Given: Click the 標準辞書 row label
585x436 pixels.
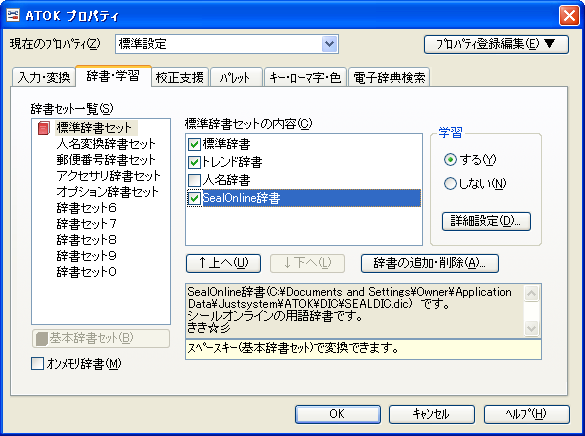Looking at the screenshot, I should pos(226,144).
